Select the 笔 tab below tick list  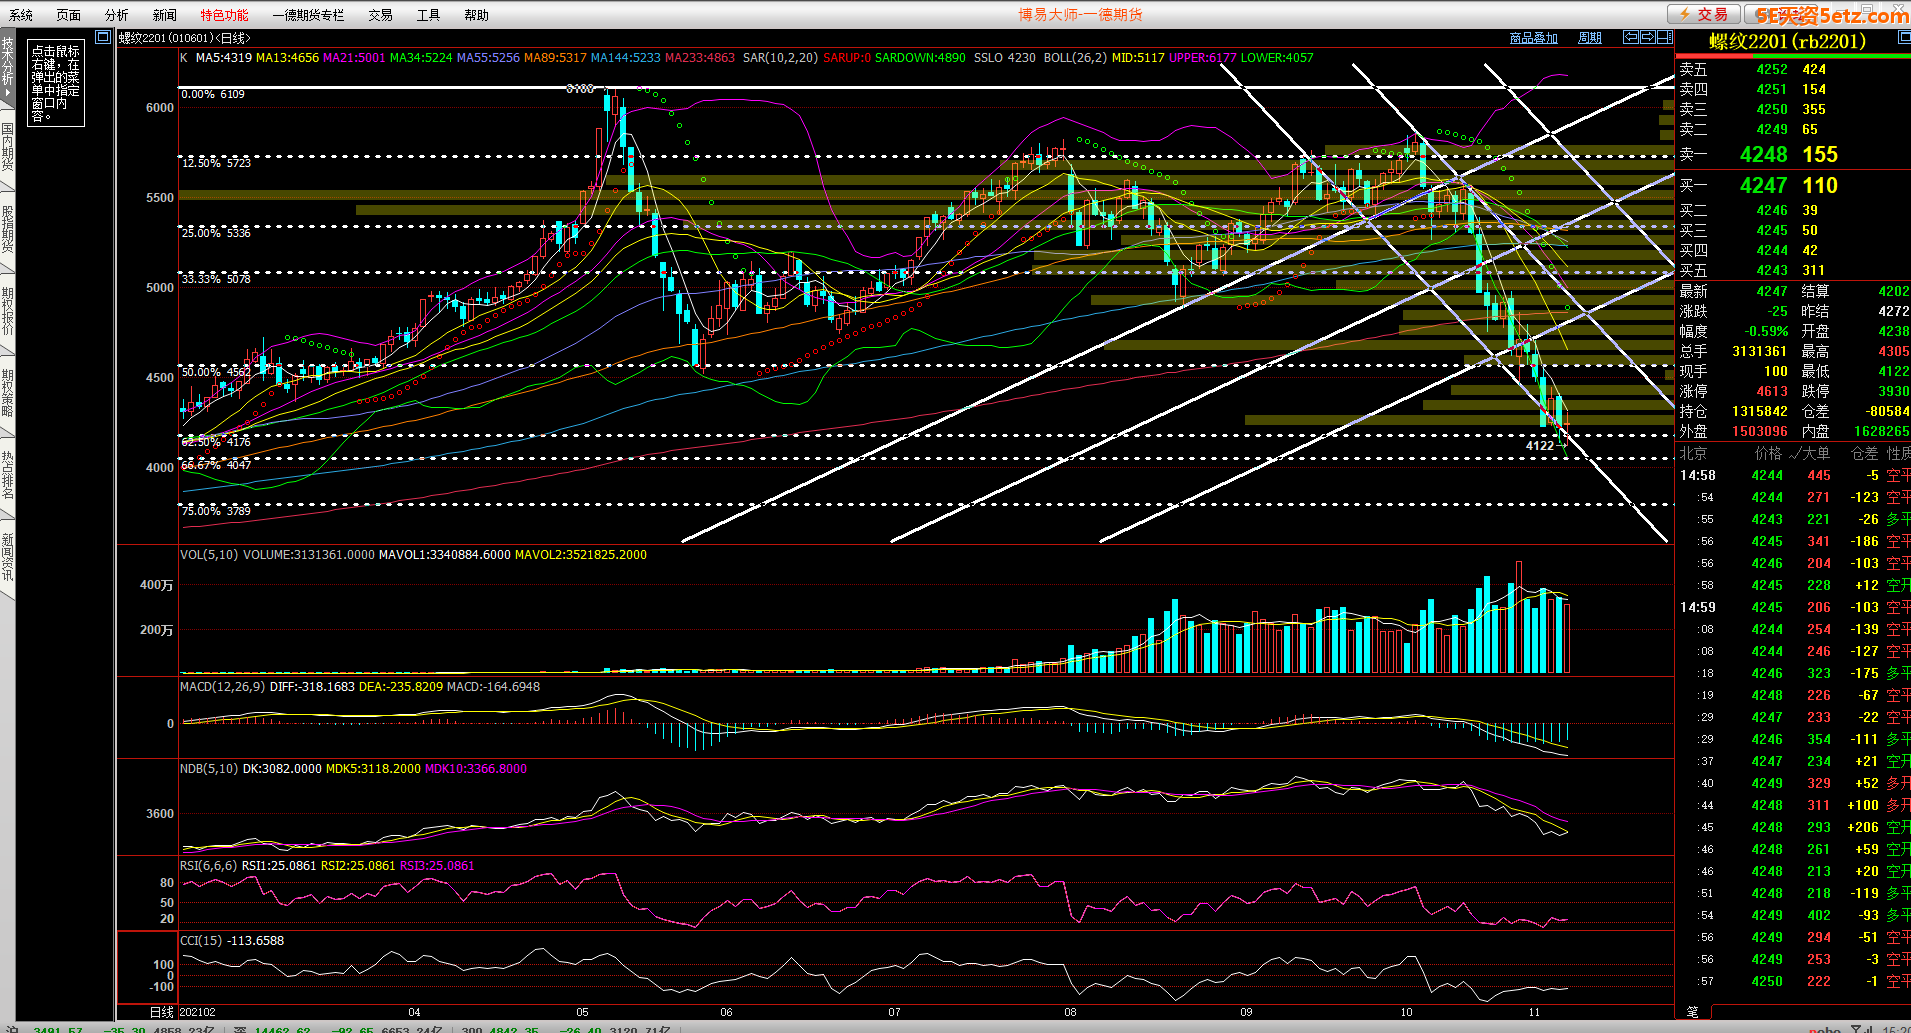click(1692, 1012)
